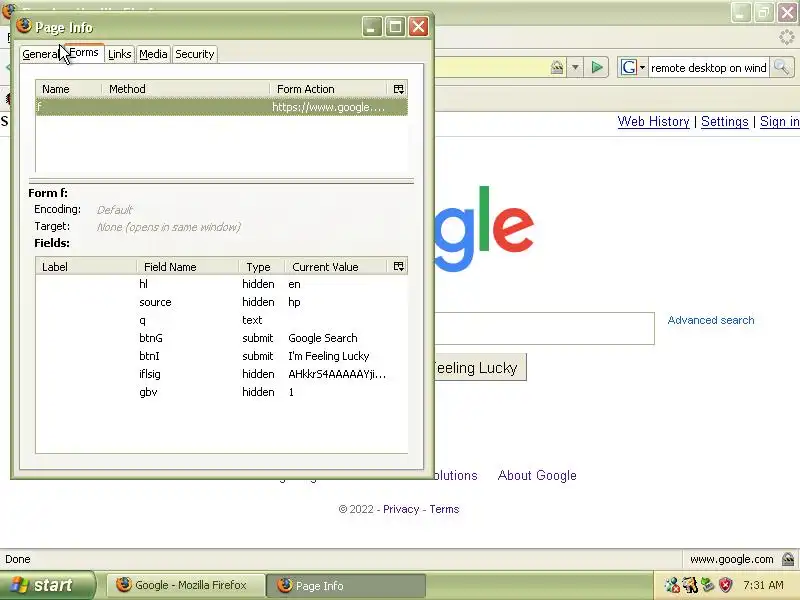The image size is (800, 600).
Task: Click the Firefox icon in Page Info title bar
Action: (23, 26)
